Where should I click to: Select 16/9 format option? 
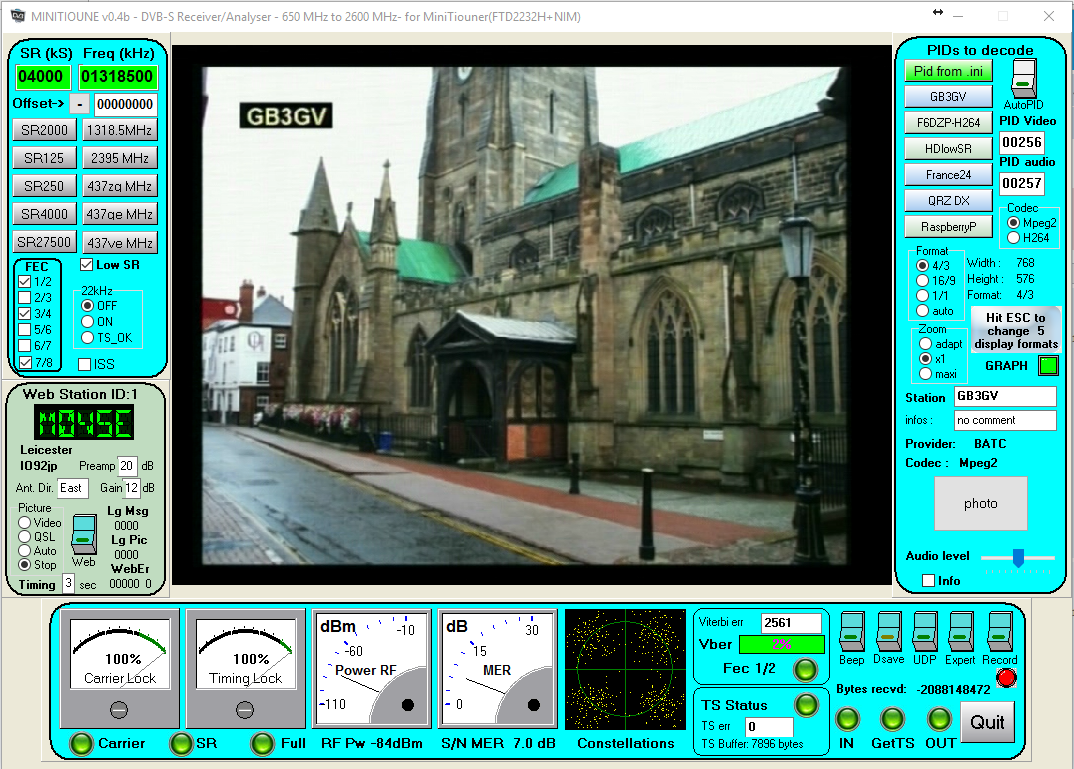(x=922, y=281)
